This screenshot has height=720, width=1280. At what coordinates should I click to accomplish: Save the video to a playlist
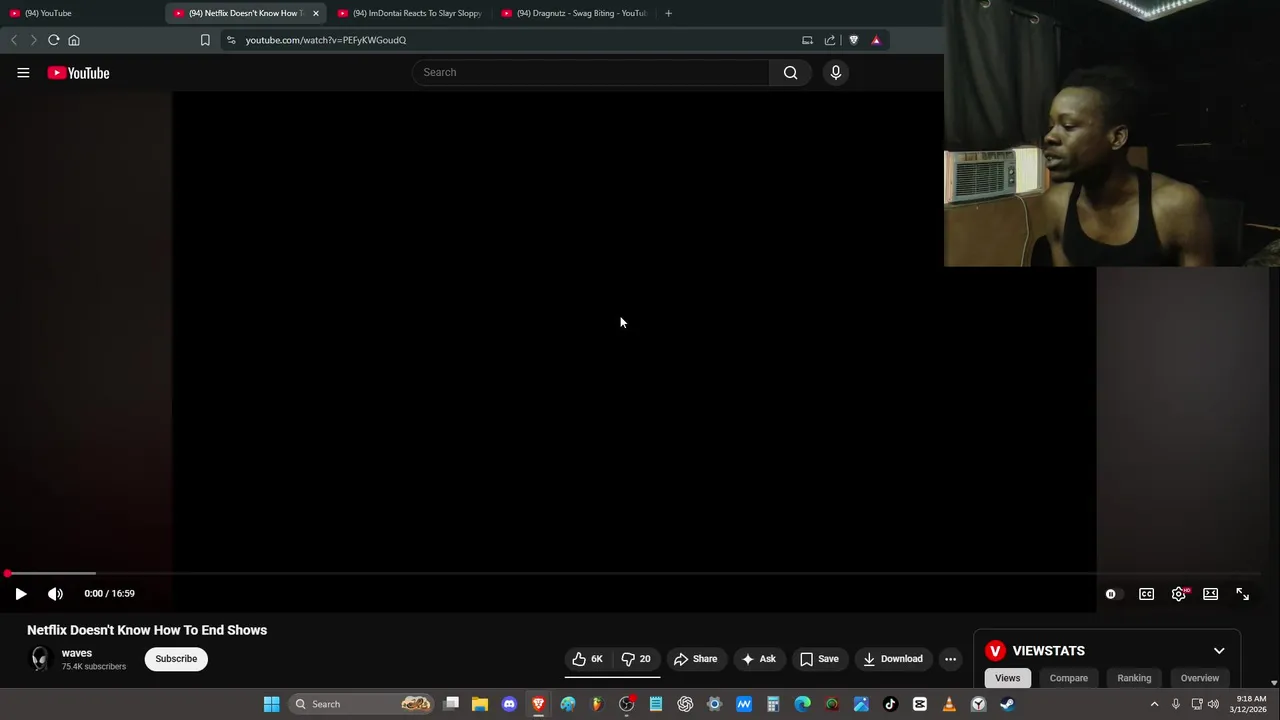tap(819, 659)
